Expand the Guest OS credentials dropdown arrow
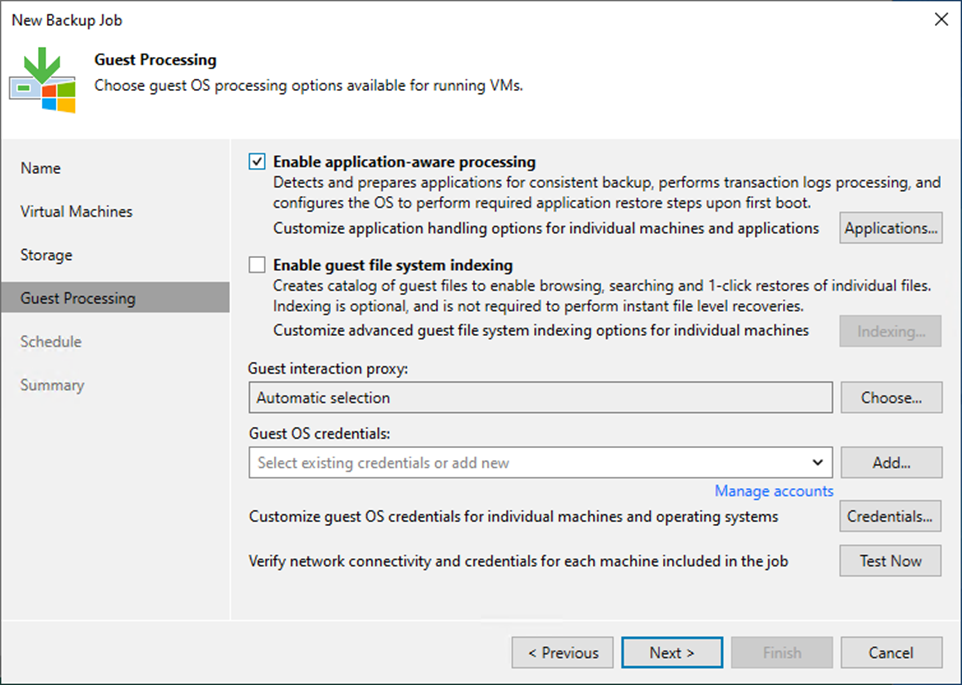 [x=818, y=462]
